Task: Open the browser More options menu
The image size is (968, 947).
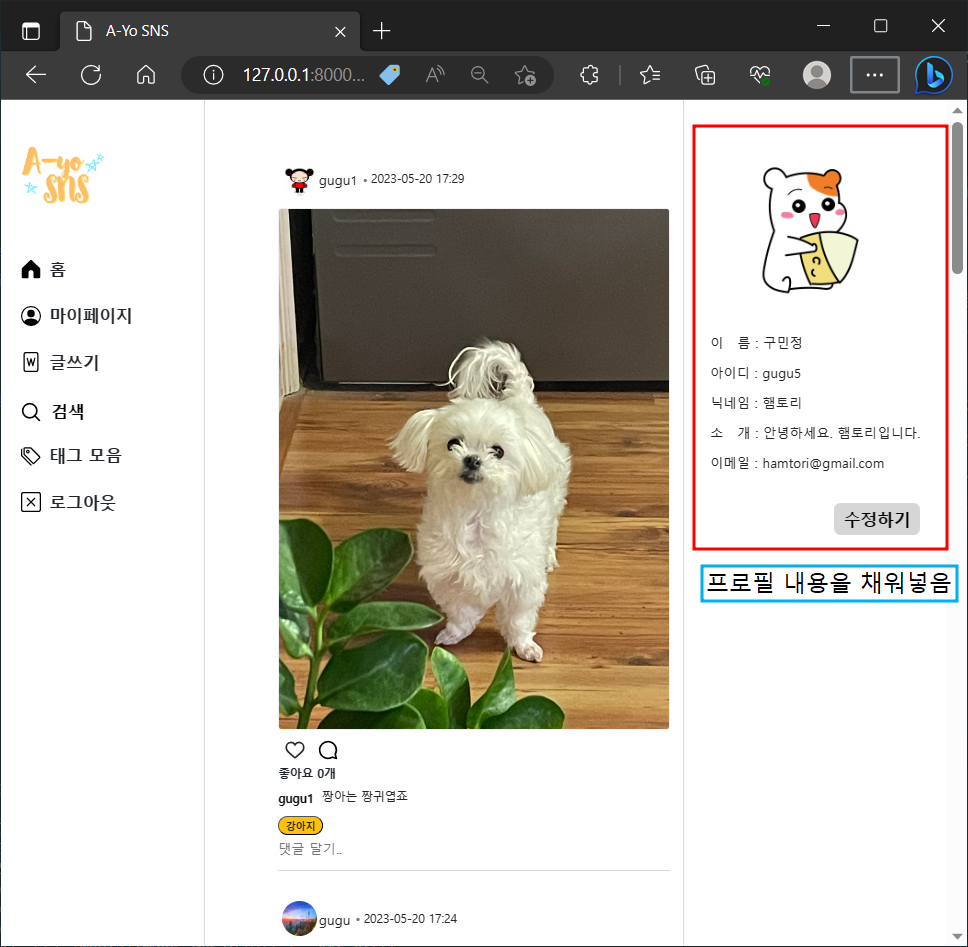Action: pos(874,75)
